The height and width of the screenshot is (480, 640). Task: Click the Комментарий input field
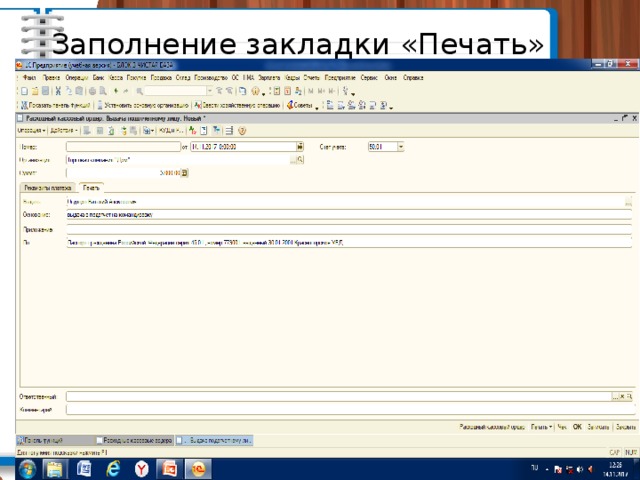(351, 409)
